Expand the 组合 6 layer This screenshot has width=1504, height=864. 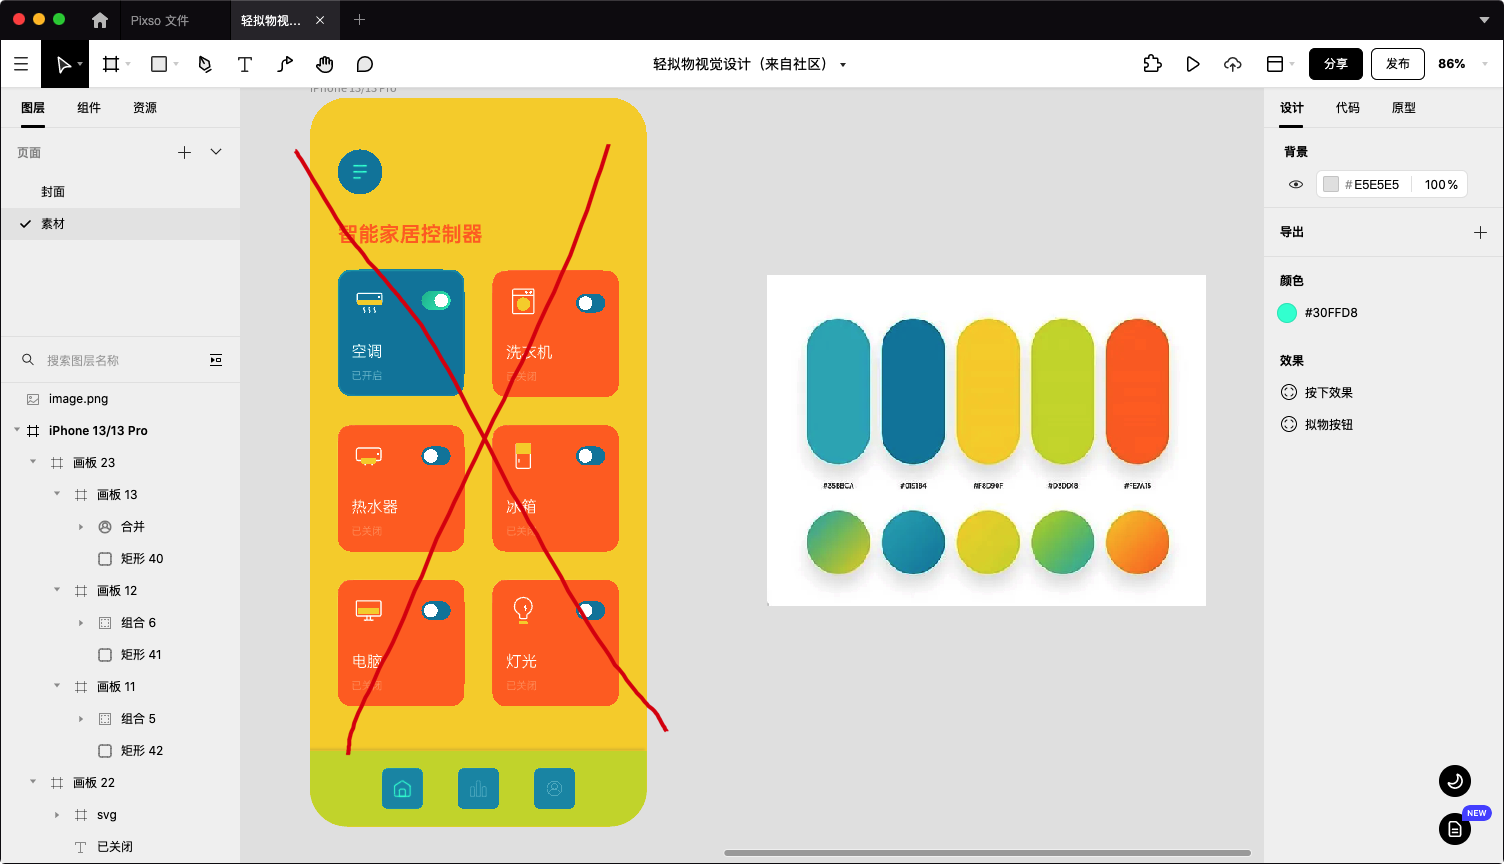[81, 623]
